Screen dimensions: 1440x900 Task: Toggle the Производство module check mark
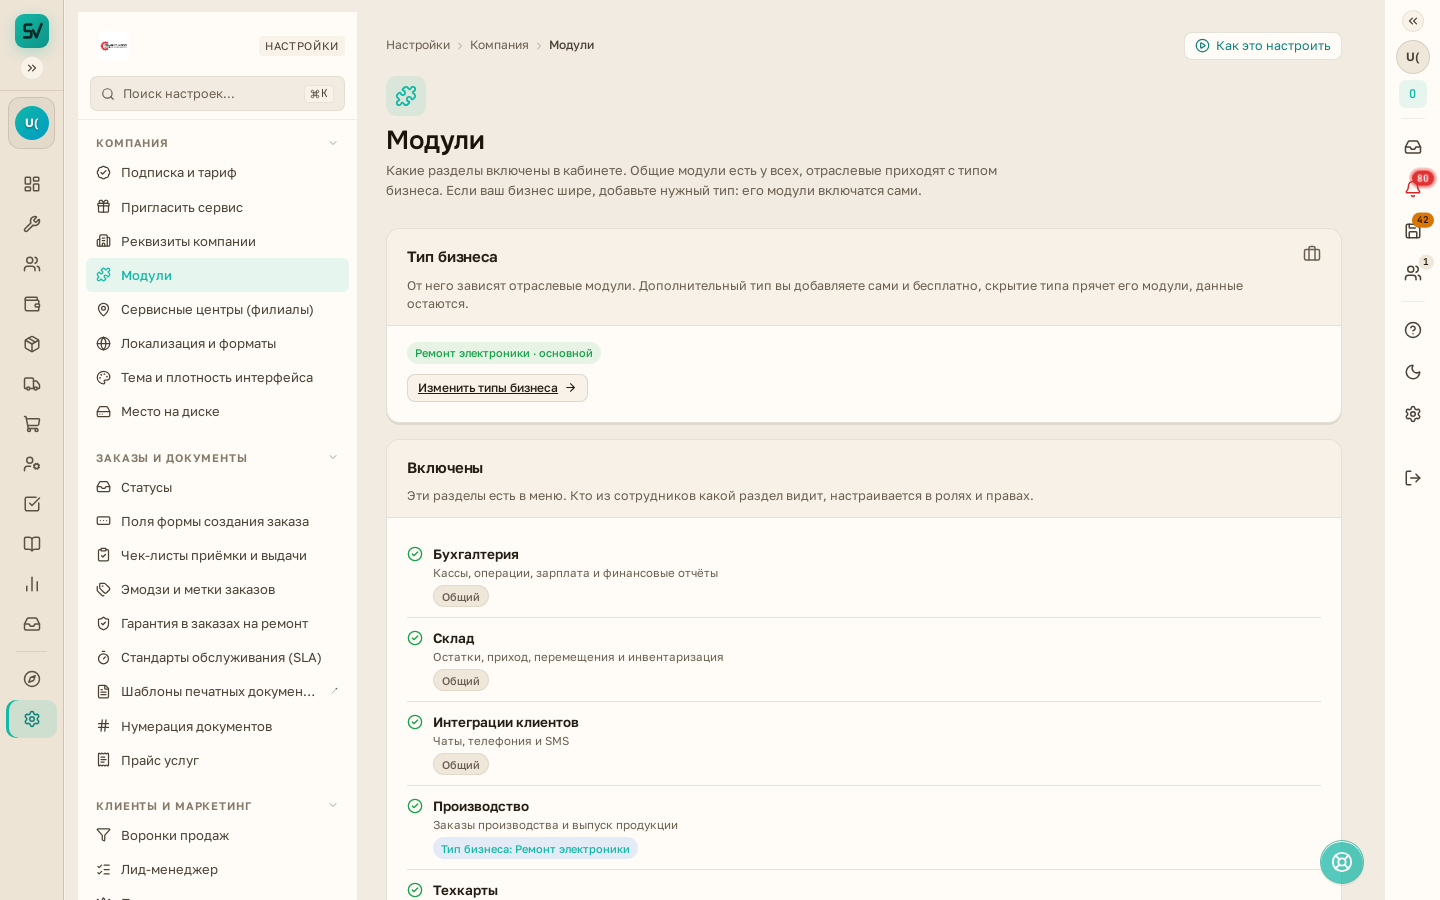click(x=415, y=806)
